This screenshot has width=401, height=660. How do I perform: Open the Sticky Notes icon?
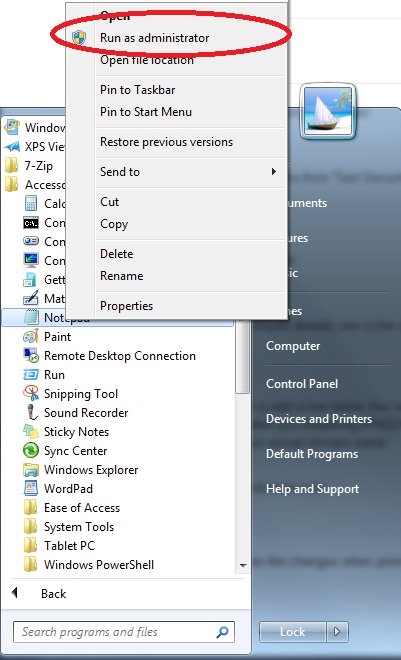pyautogui.click(x=31, y=431)
